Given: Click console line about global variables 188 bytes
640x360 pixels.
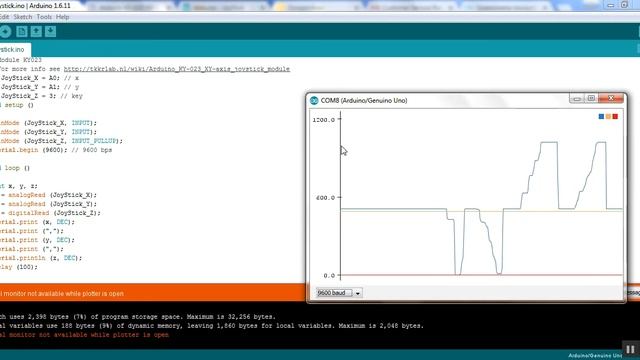Looking at the screenshot, I should (x=212, y=325).
